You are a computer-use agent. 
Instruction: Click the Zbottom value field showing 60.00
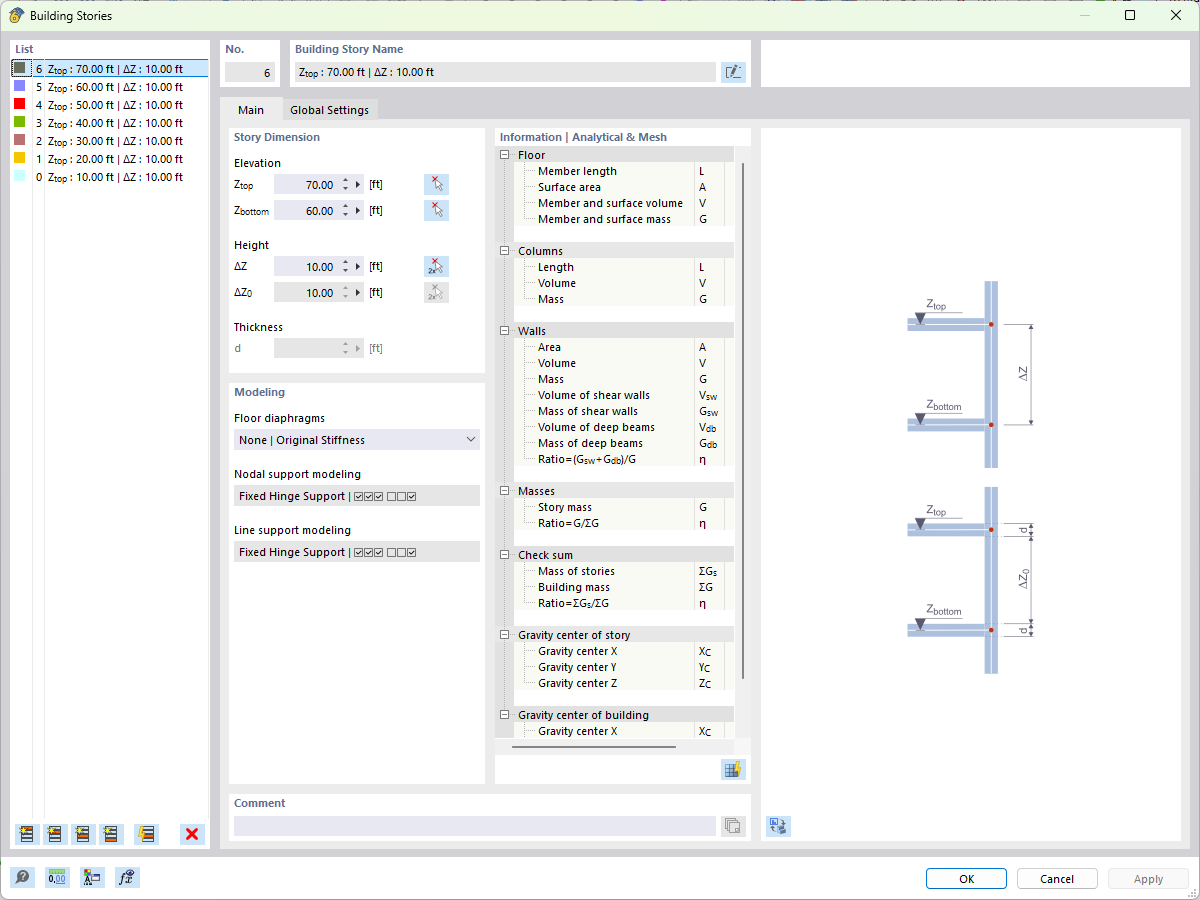307,211
